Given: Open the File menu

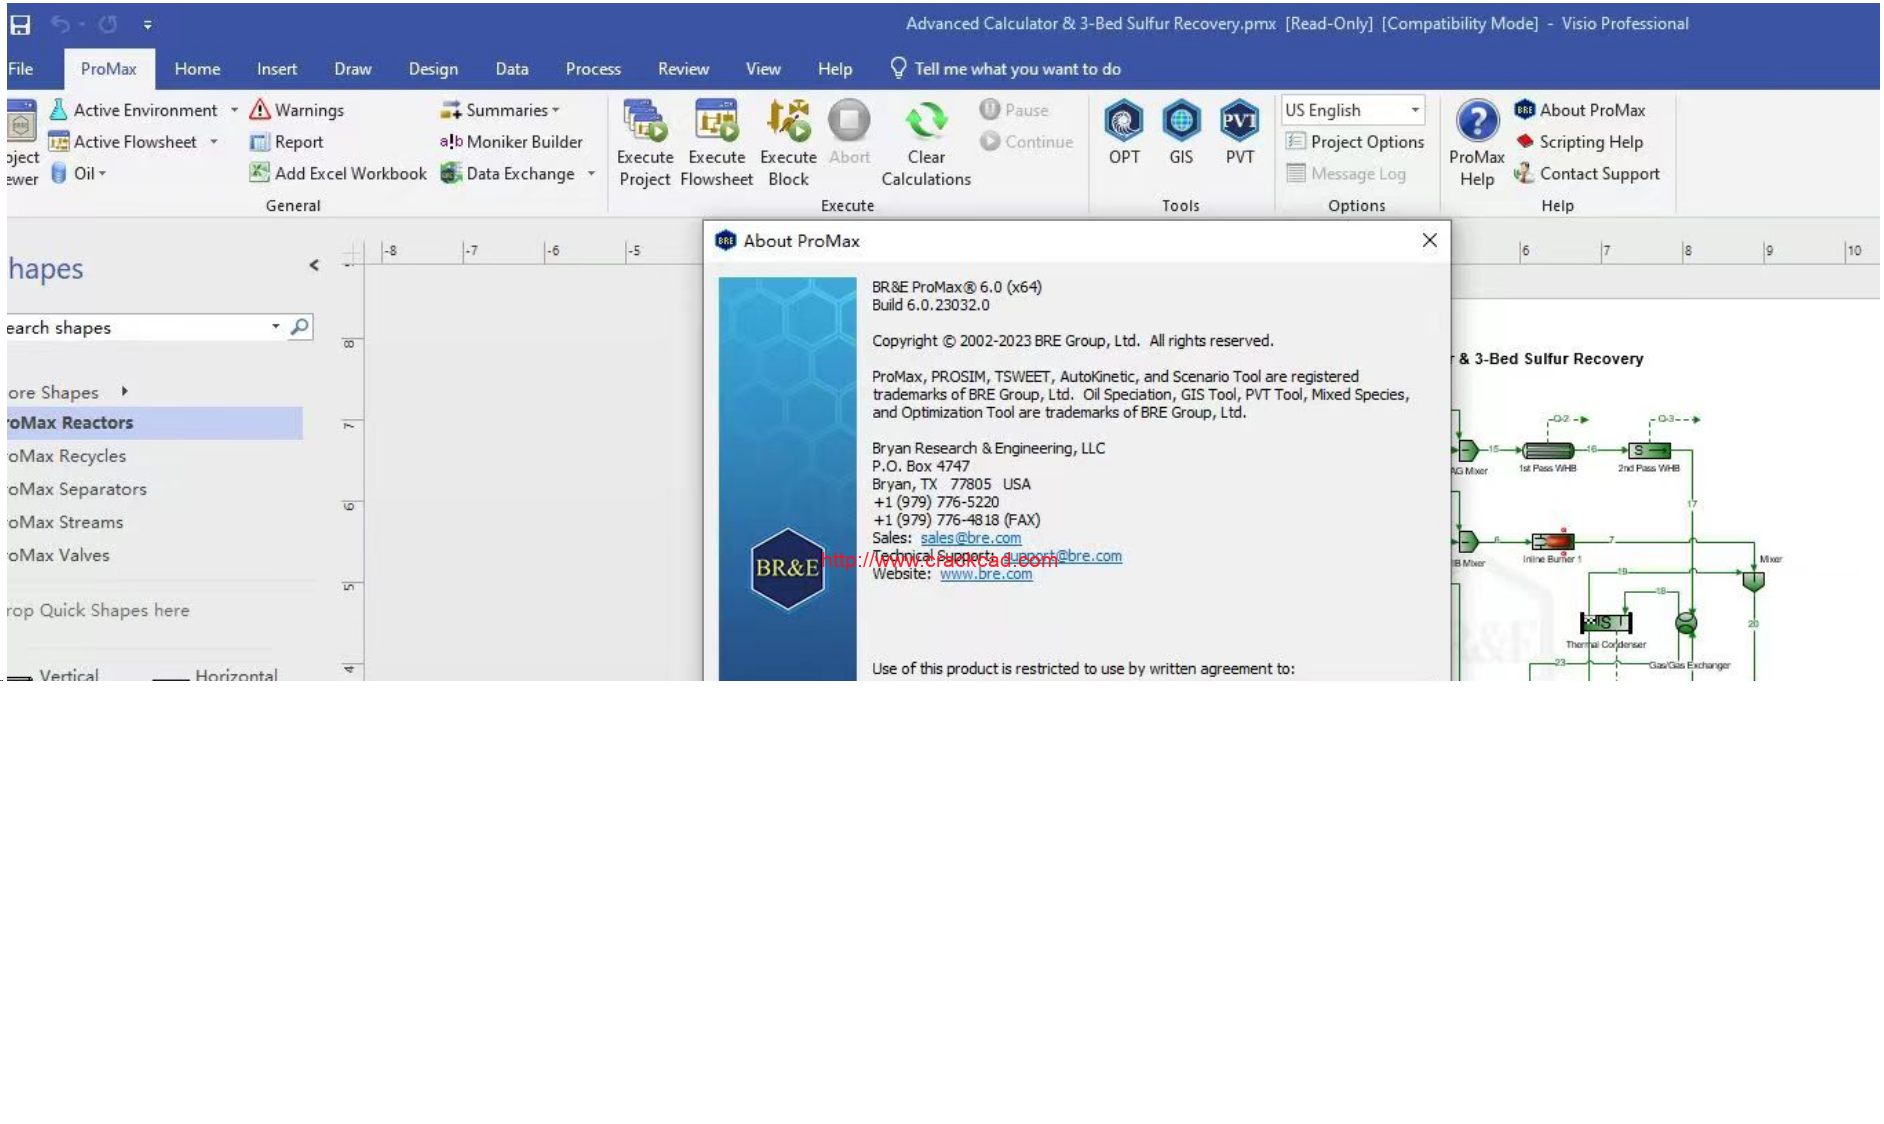Looking at the screenshot, I should click(x=20, y=69).
